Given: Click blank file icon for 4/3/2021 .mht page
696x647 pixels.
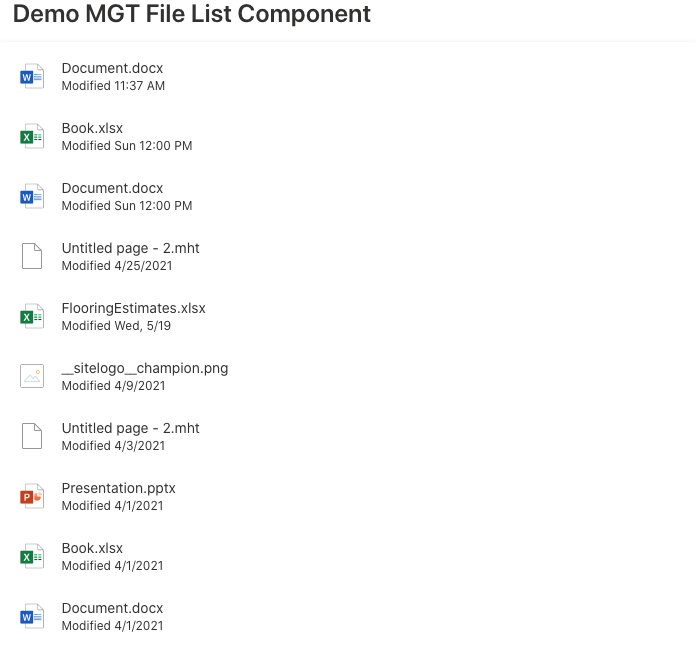Looking at the screenshot, I should (x=32, y=437).
